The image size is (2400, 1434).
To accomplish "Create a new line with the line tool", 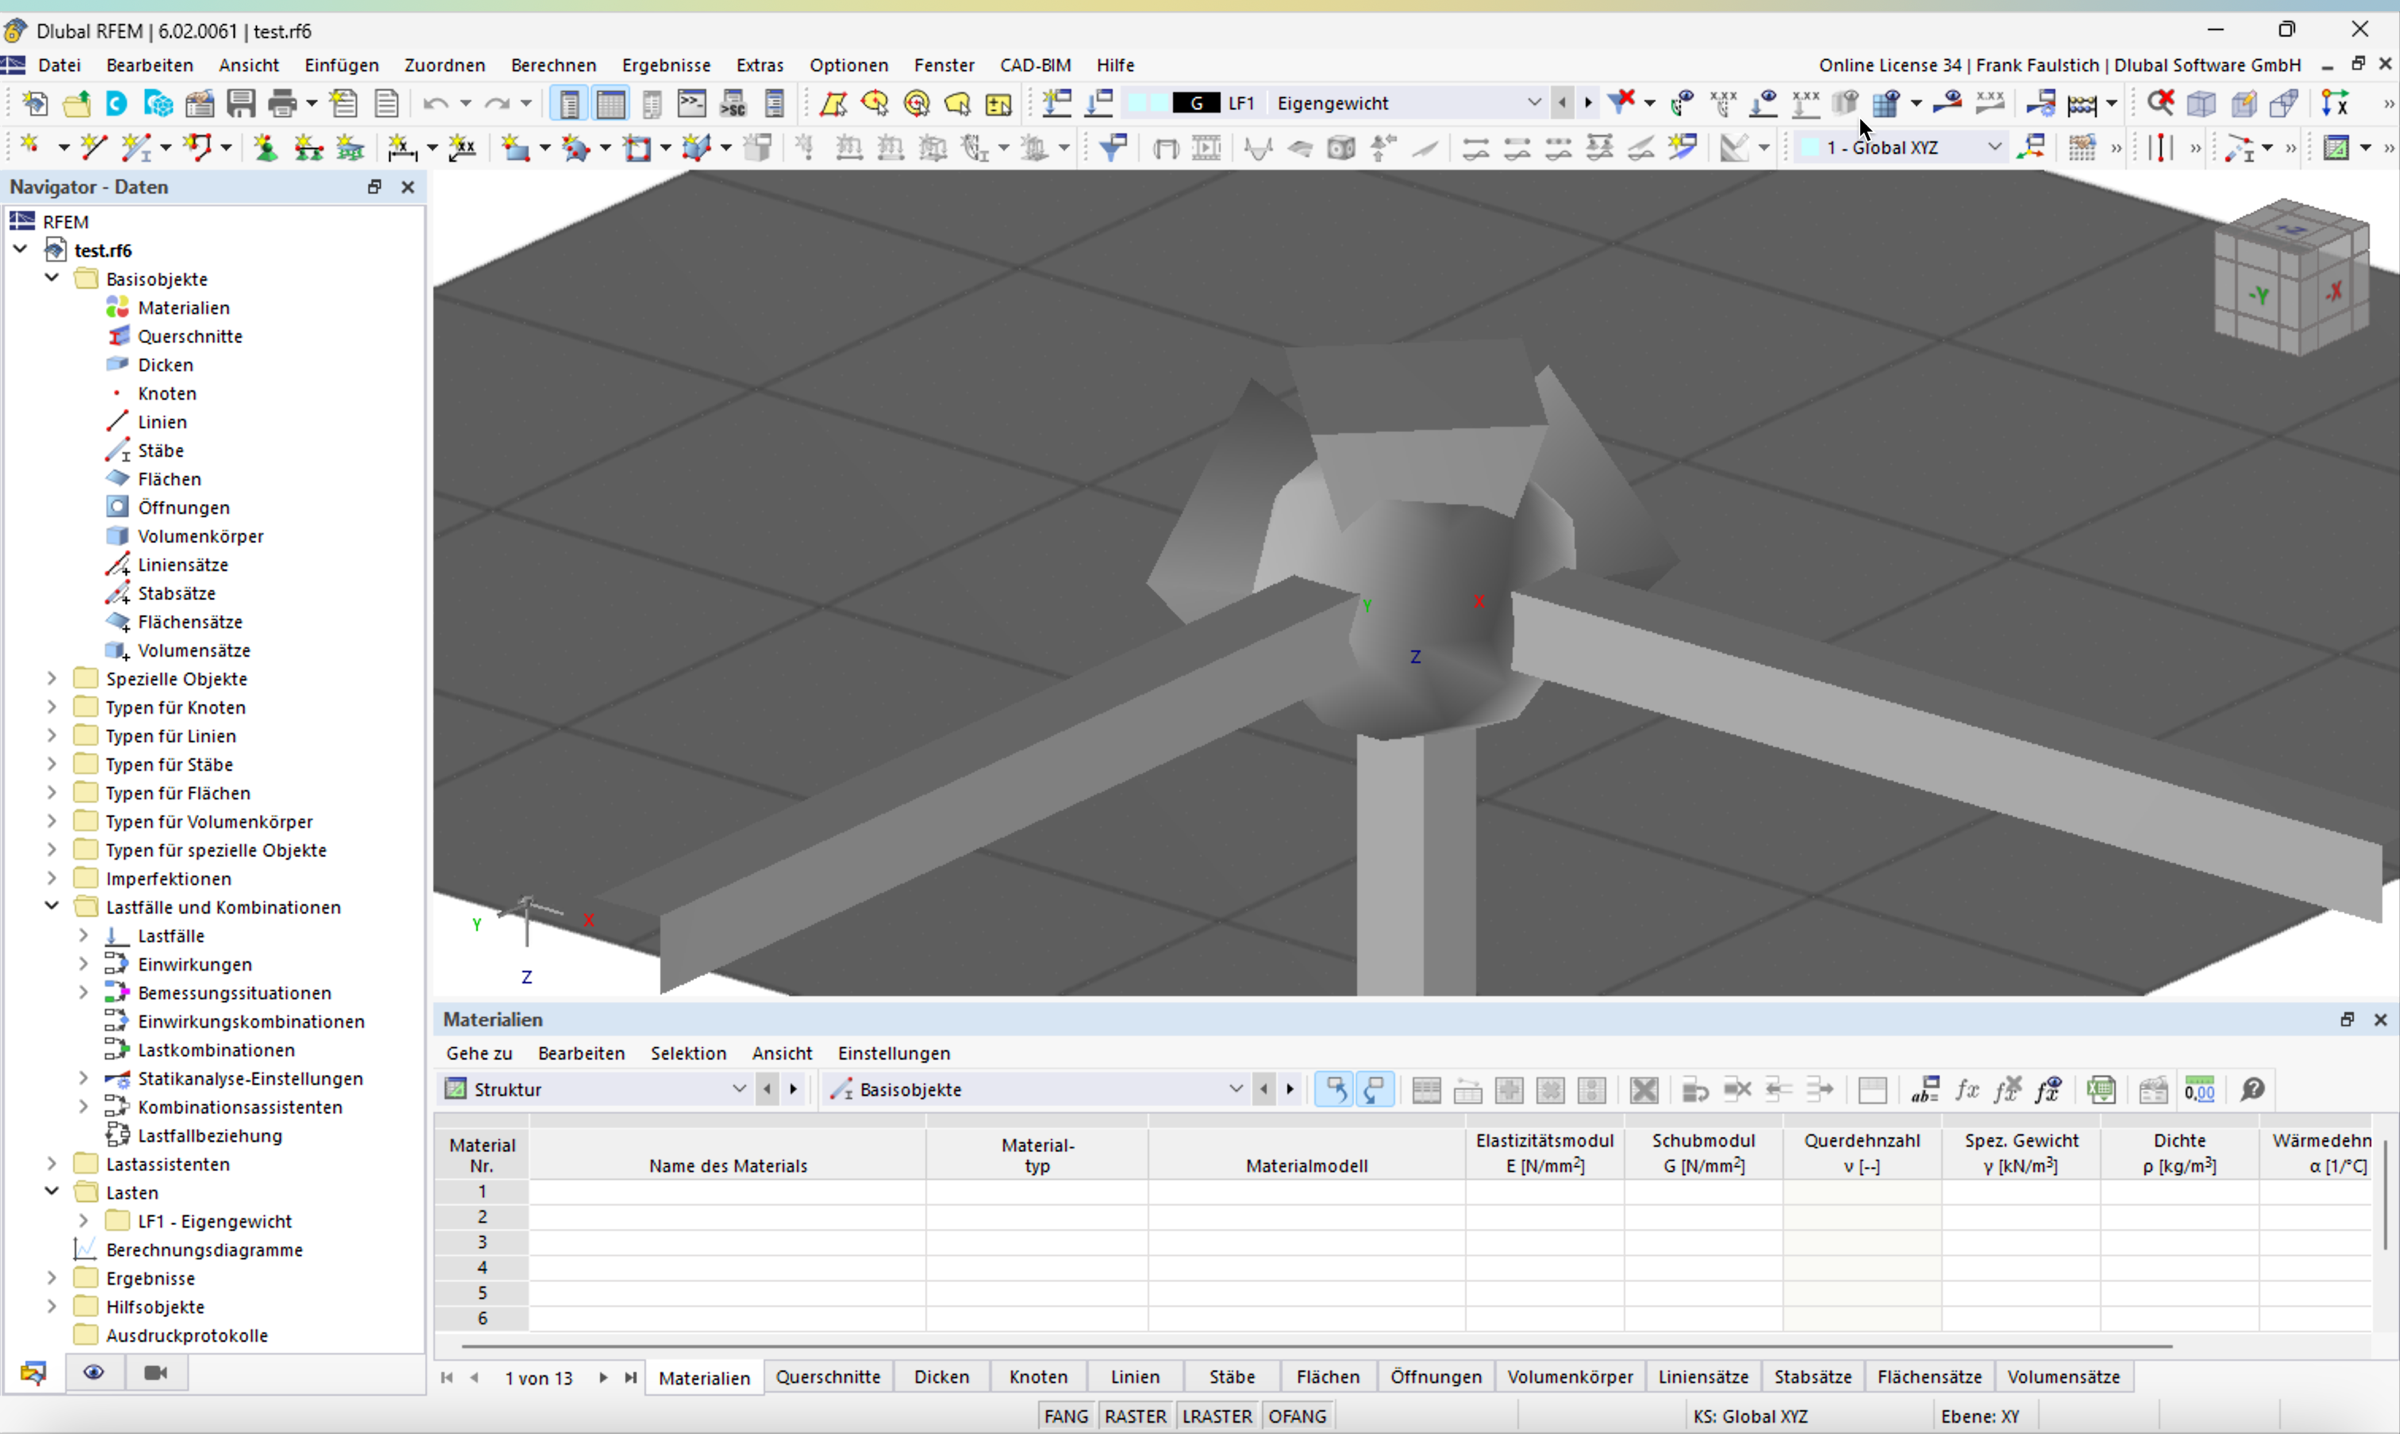I will coord(94,148).
